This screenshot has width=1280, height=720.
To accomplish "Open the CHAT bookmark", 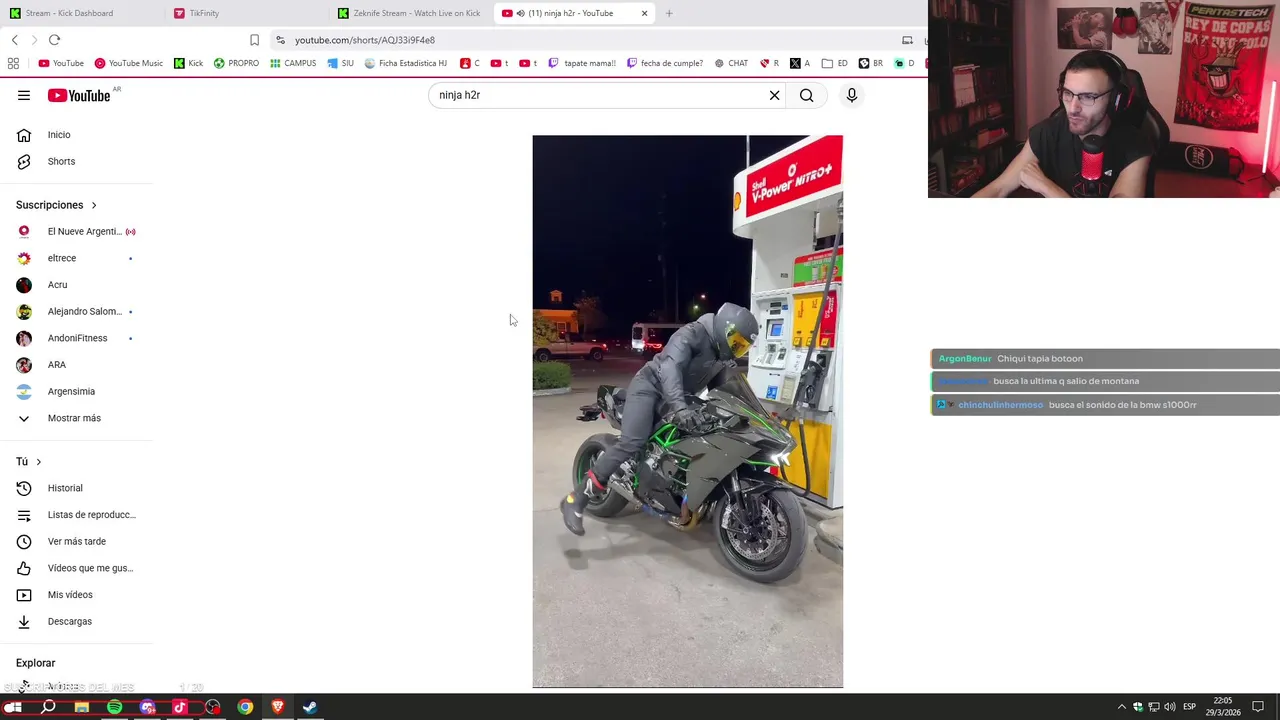I will pos(731,63).
